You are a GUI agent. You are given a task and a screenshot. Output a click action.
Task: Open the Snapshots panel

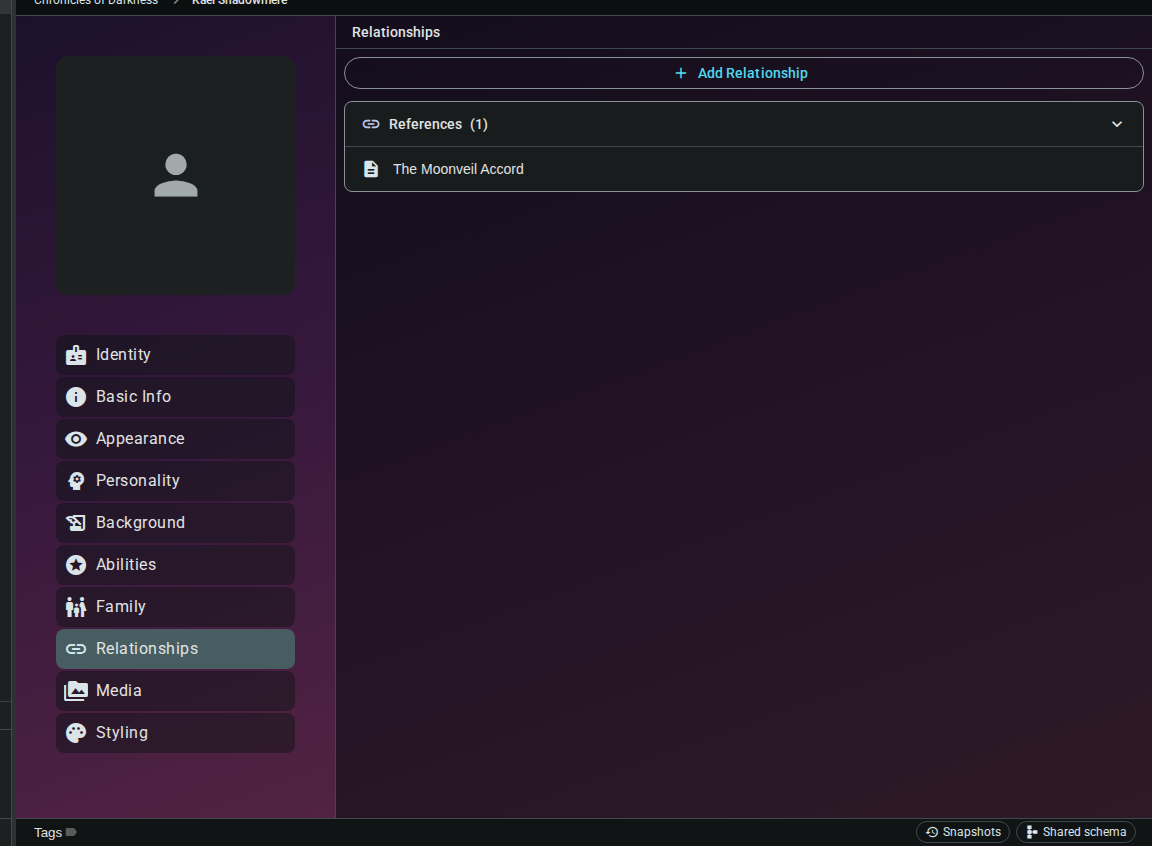click(x=963, y=832)
